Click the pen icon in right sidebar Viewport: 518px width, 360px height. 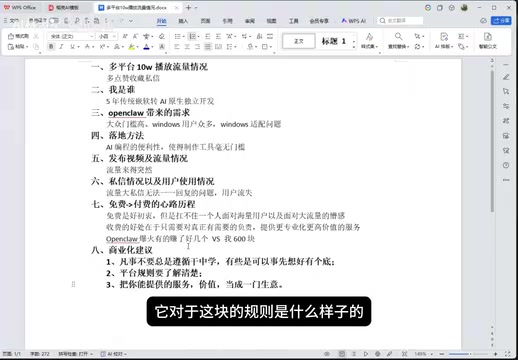pyautogui.click(x=506, y=77)
